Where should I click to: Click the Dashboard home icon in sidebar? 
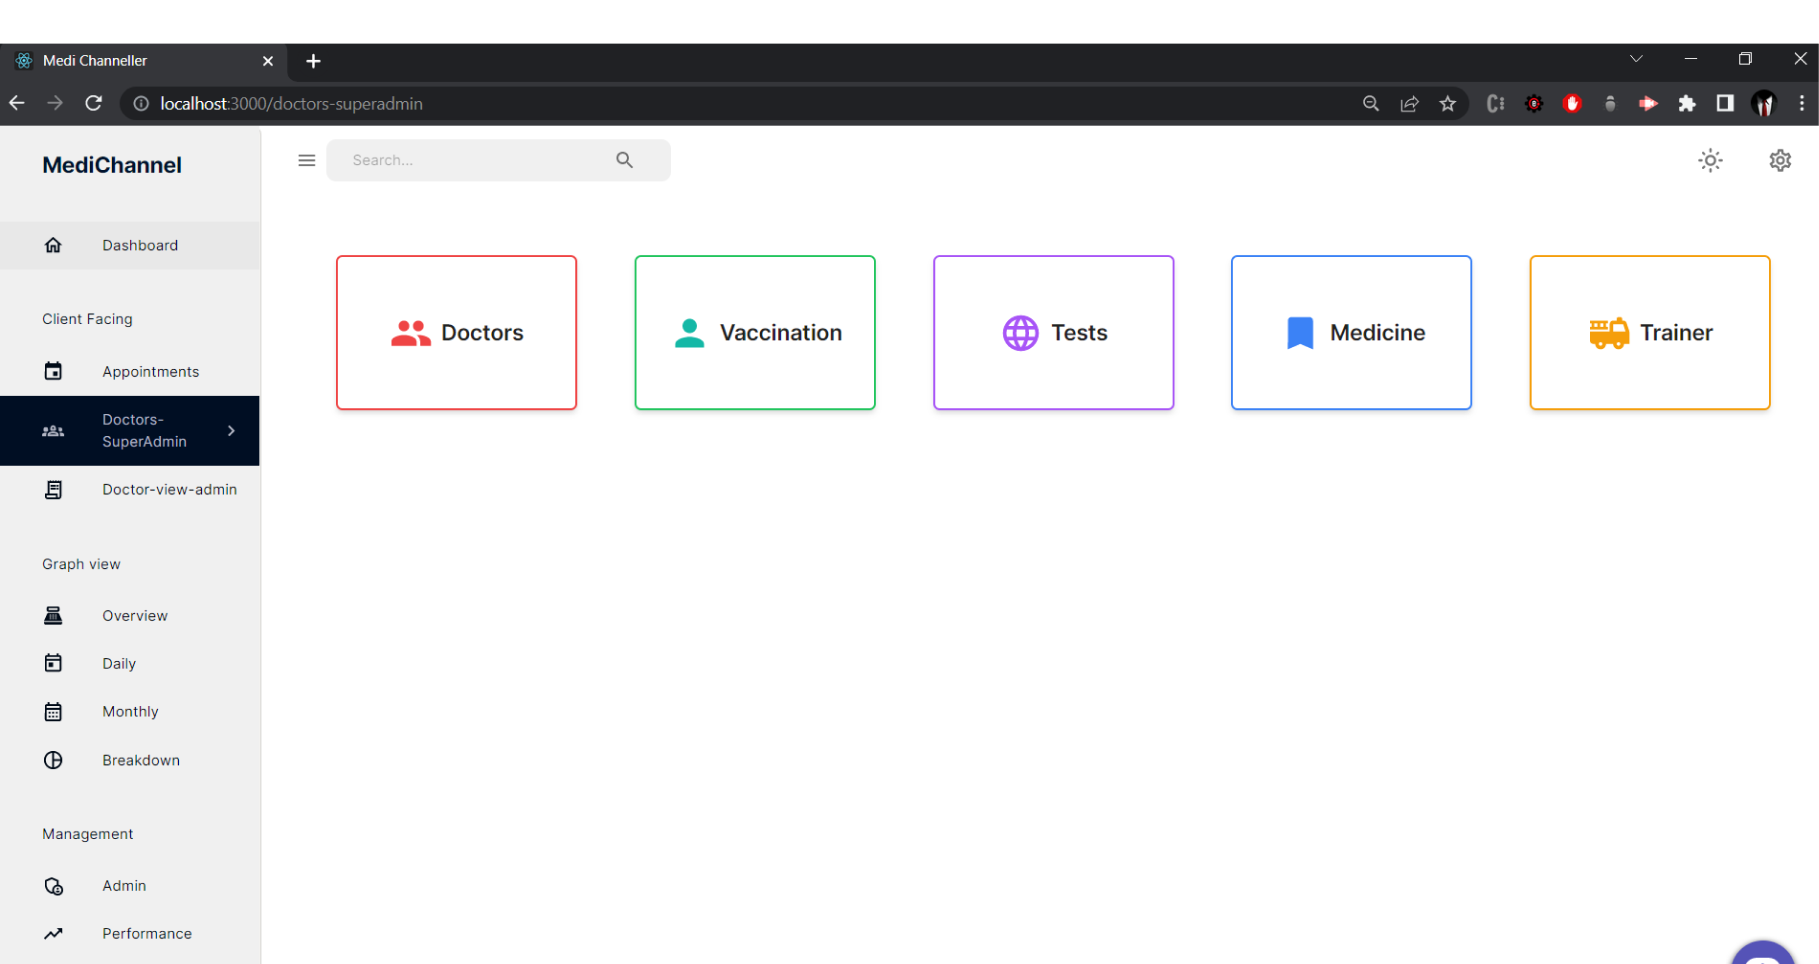53,245
